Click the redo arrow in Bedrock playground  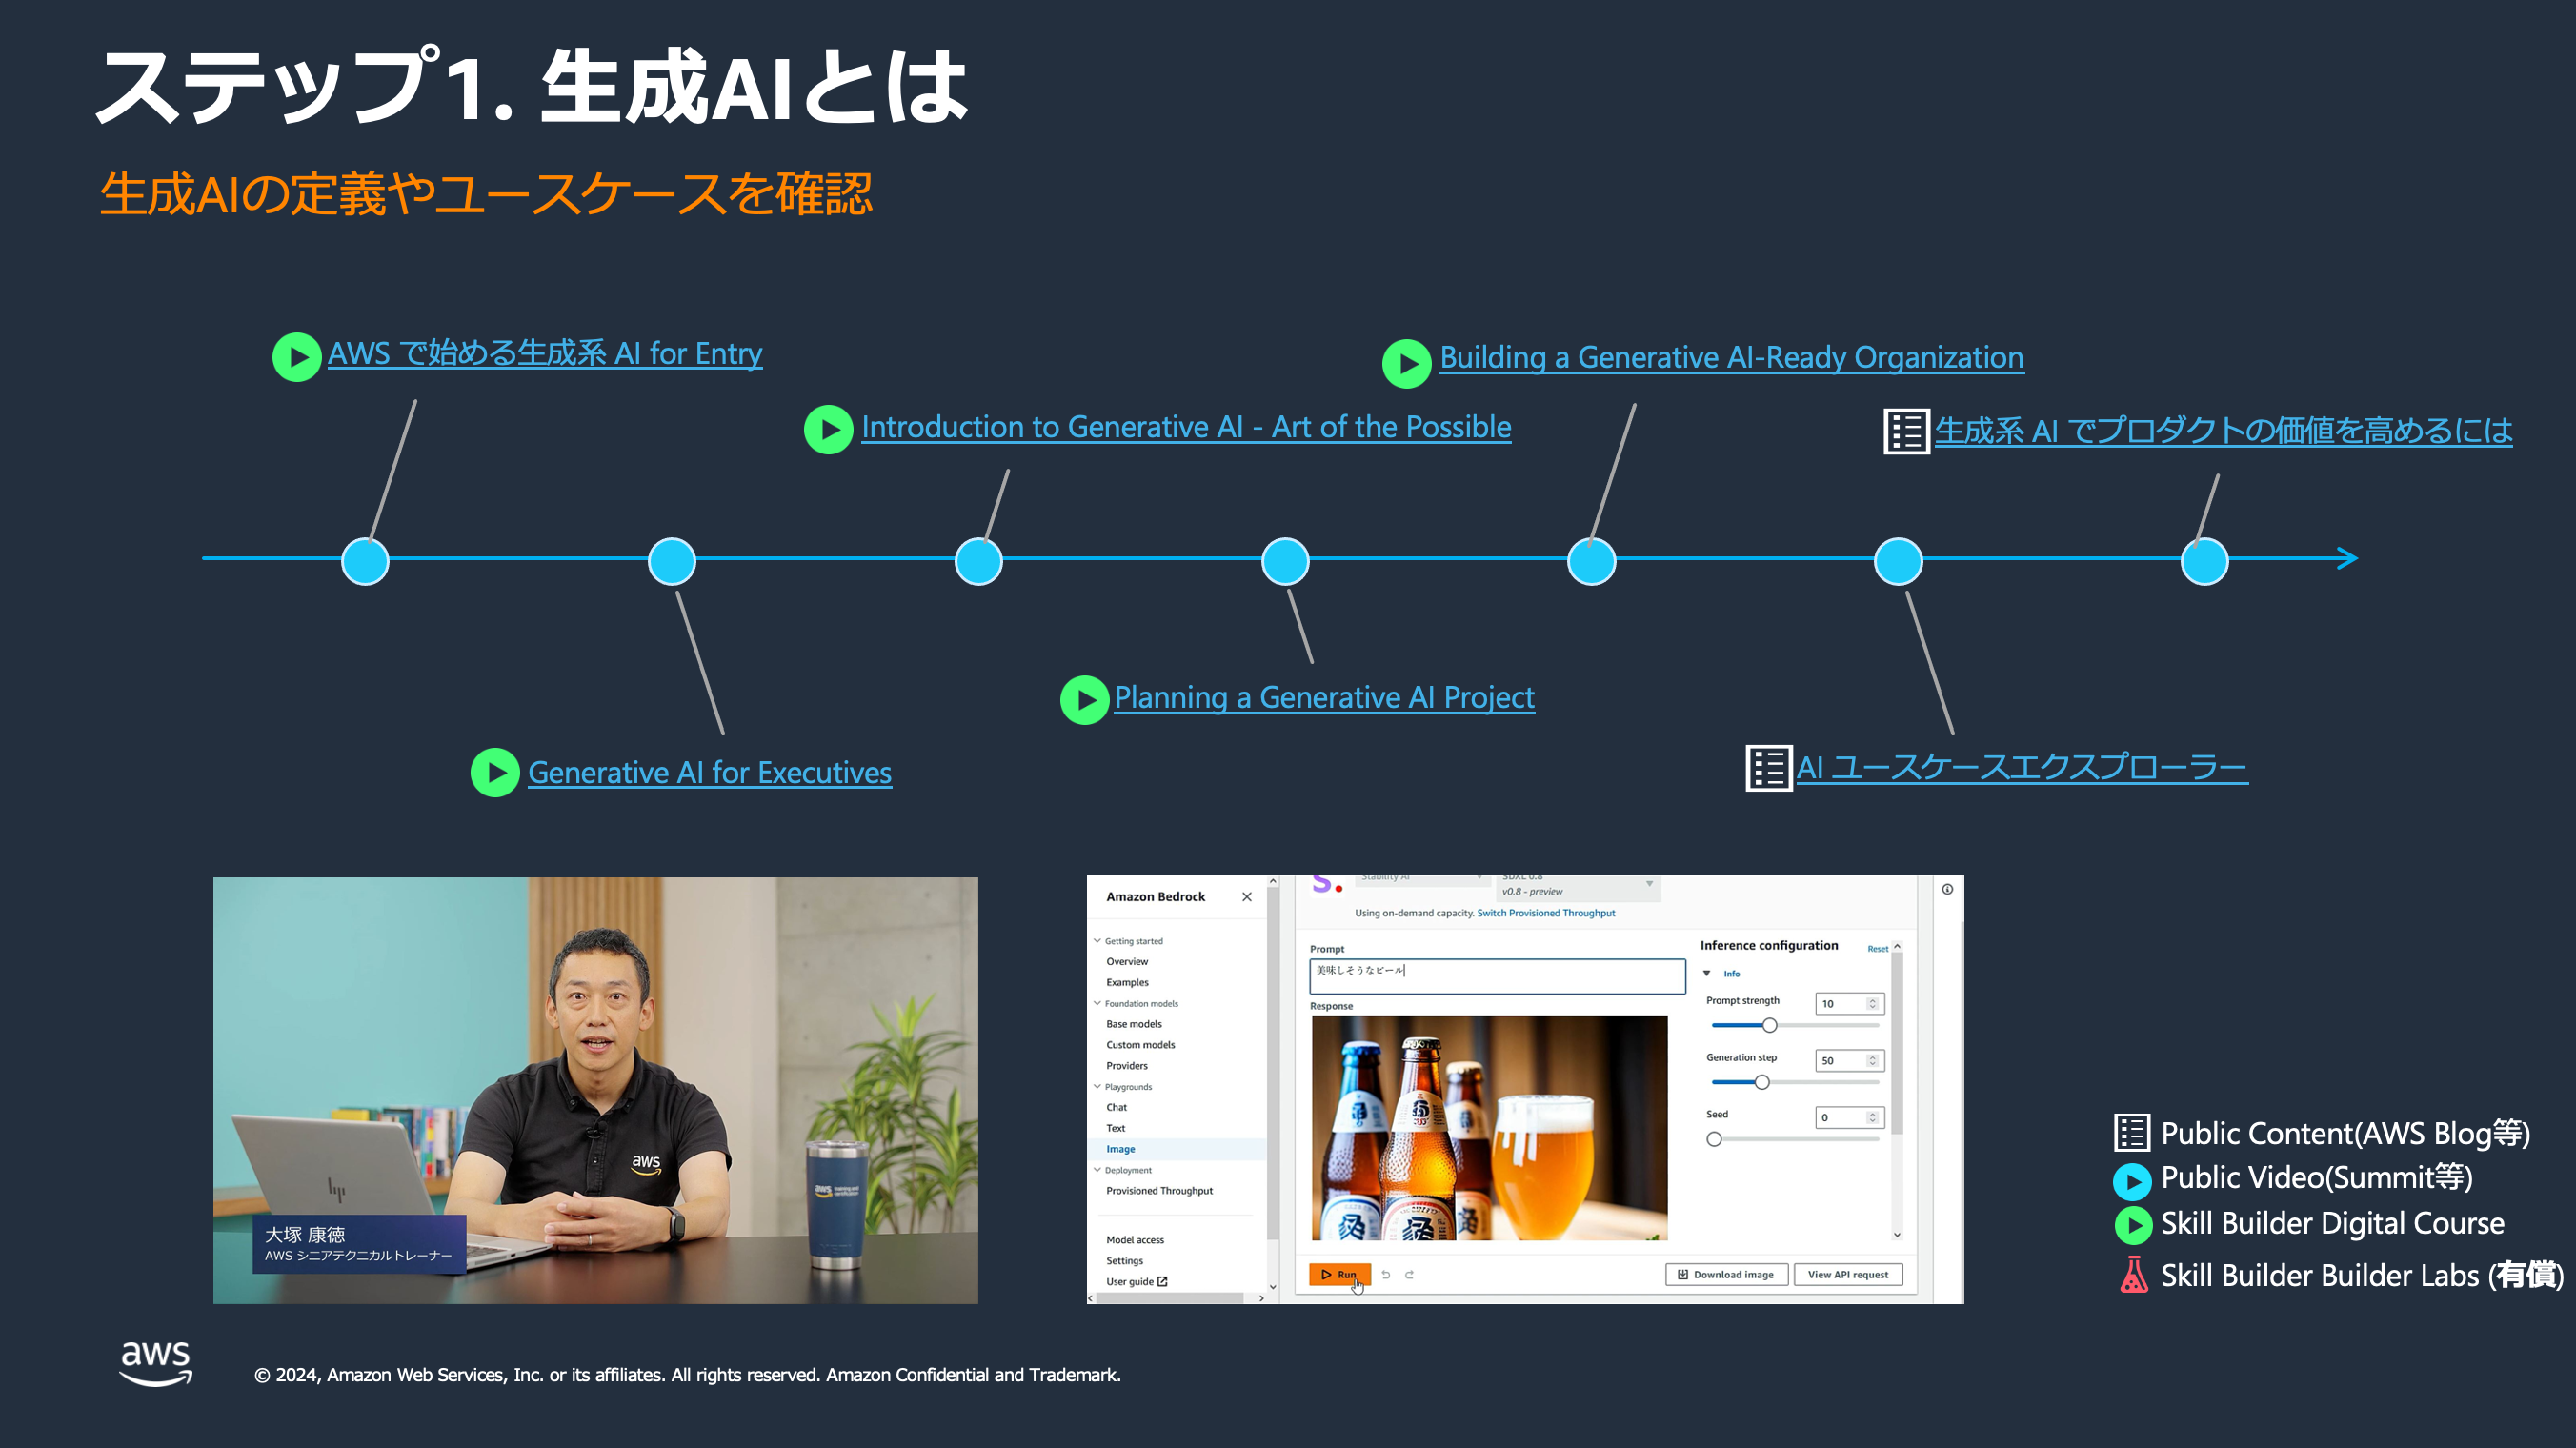click(1410, 1275)
